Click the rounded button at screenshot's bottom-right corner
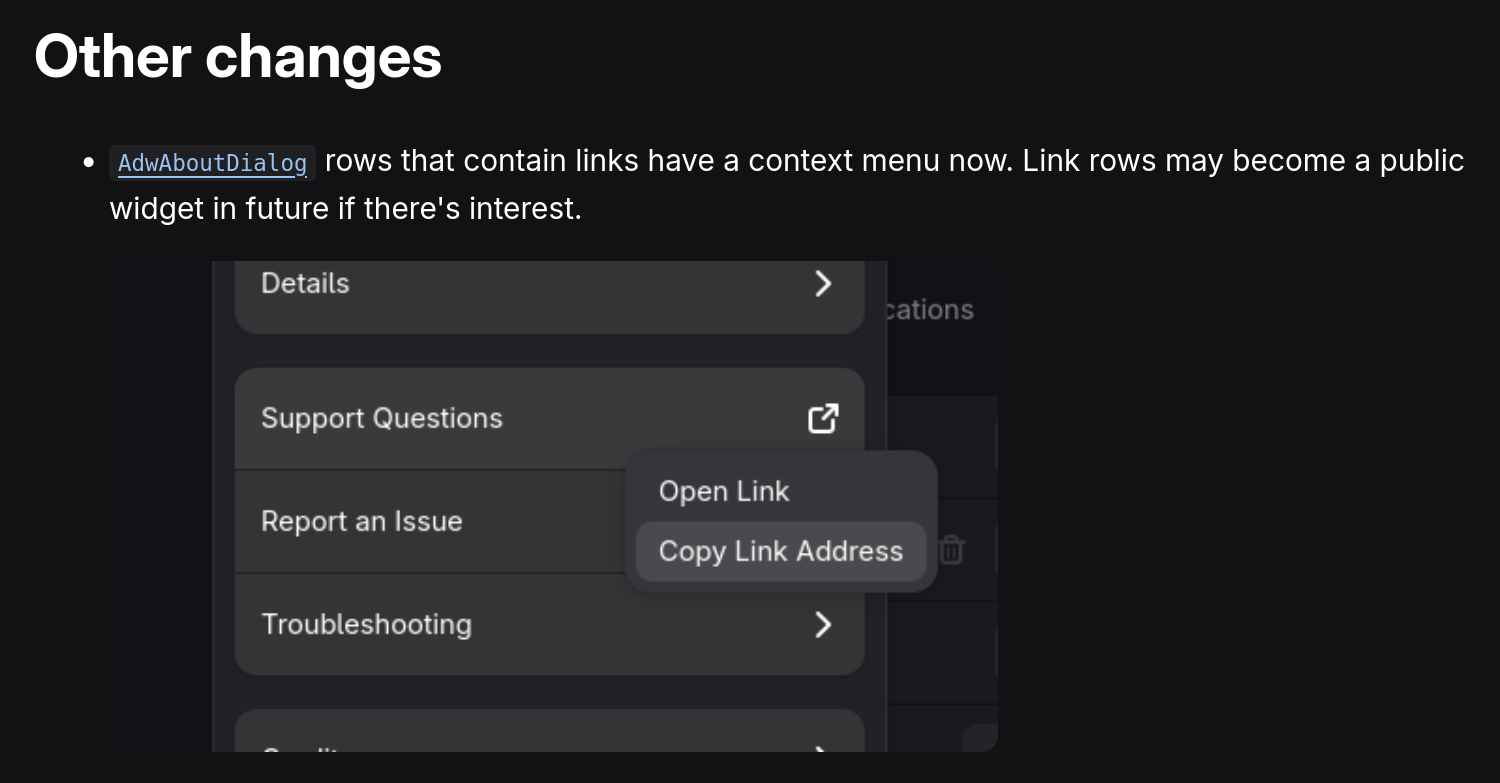The height and width of the screenshot is (783, 1500). (x=980, y=738)
